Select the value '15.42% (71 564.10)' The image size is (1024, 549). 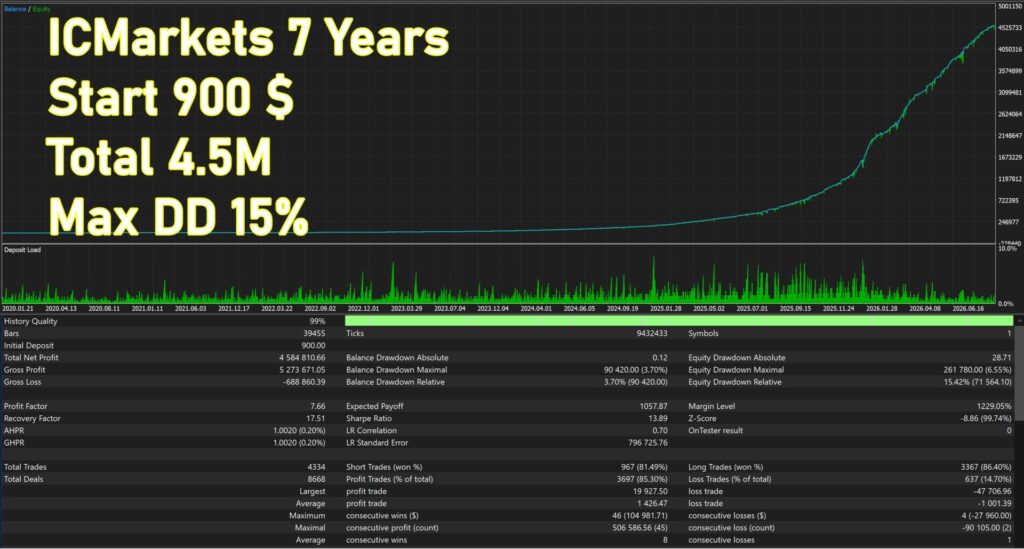point(978,382)
